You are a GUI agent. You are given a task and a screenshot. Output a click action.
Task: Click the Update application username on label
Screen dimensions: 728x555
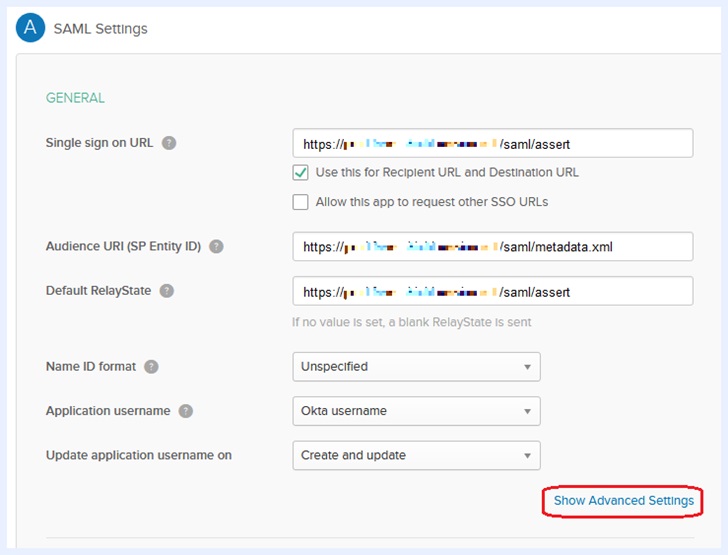(x=138, y=455)
